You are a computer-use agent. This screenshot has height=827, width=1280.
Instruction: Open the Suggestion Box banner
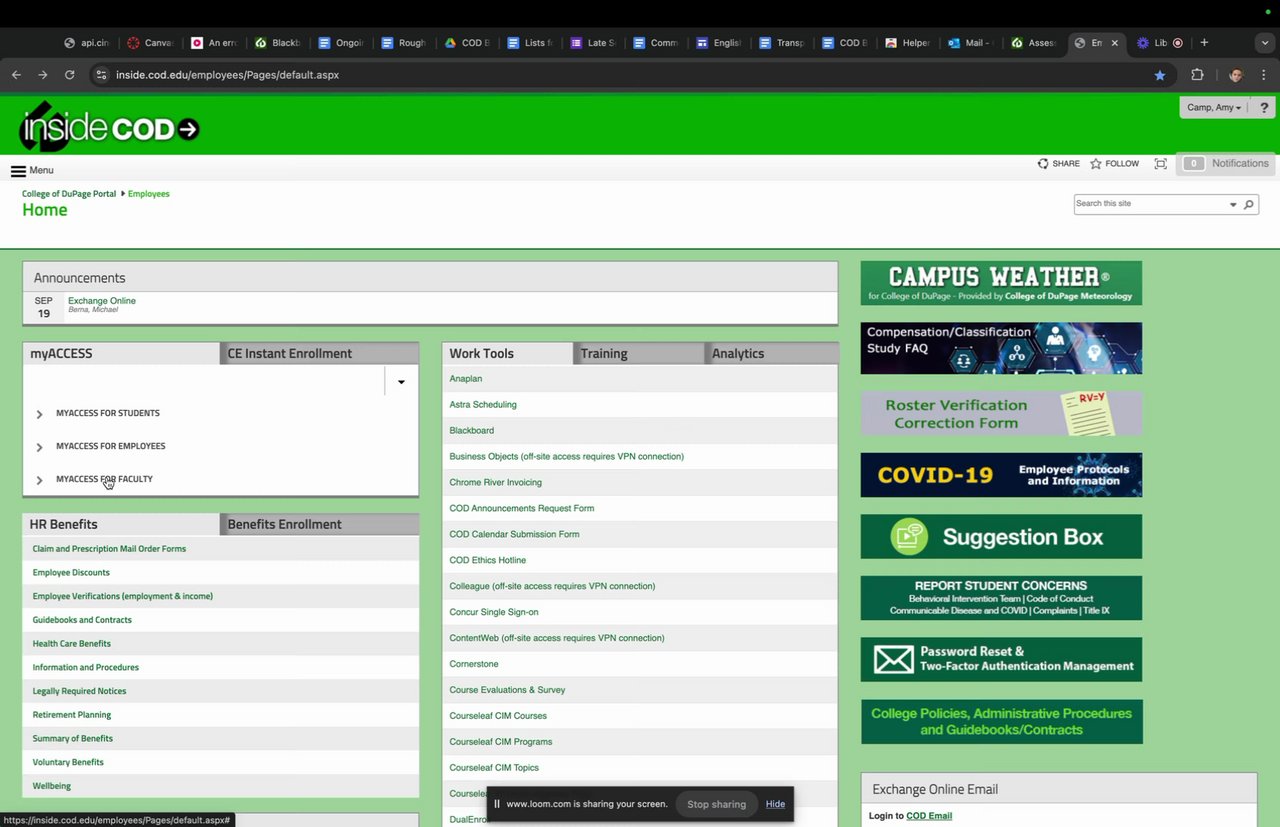(x=1001, y=537)
